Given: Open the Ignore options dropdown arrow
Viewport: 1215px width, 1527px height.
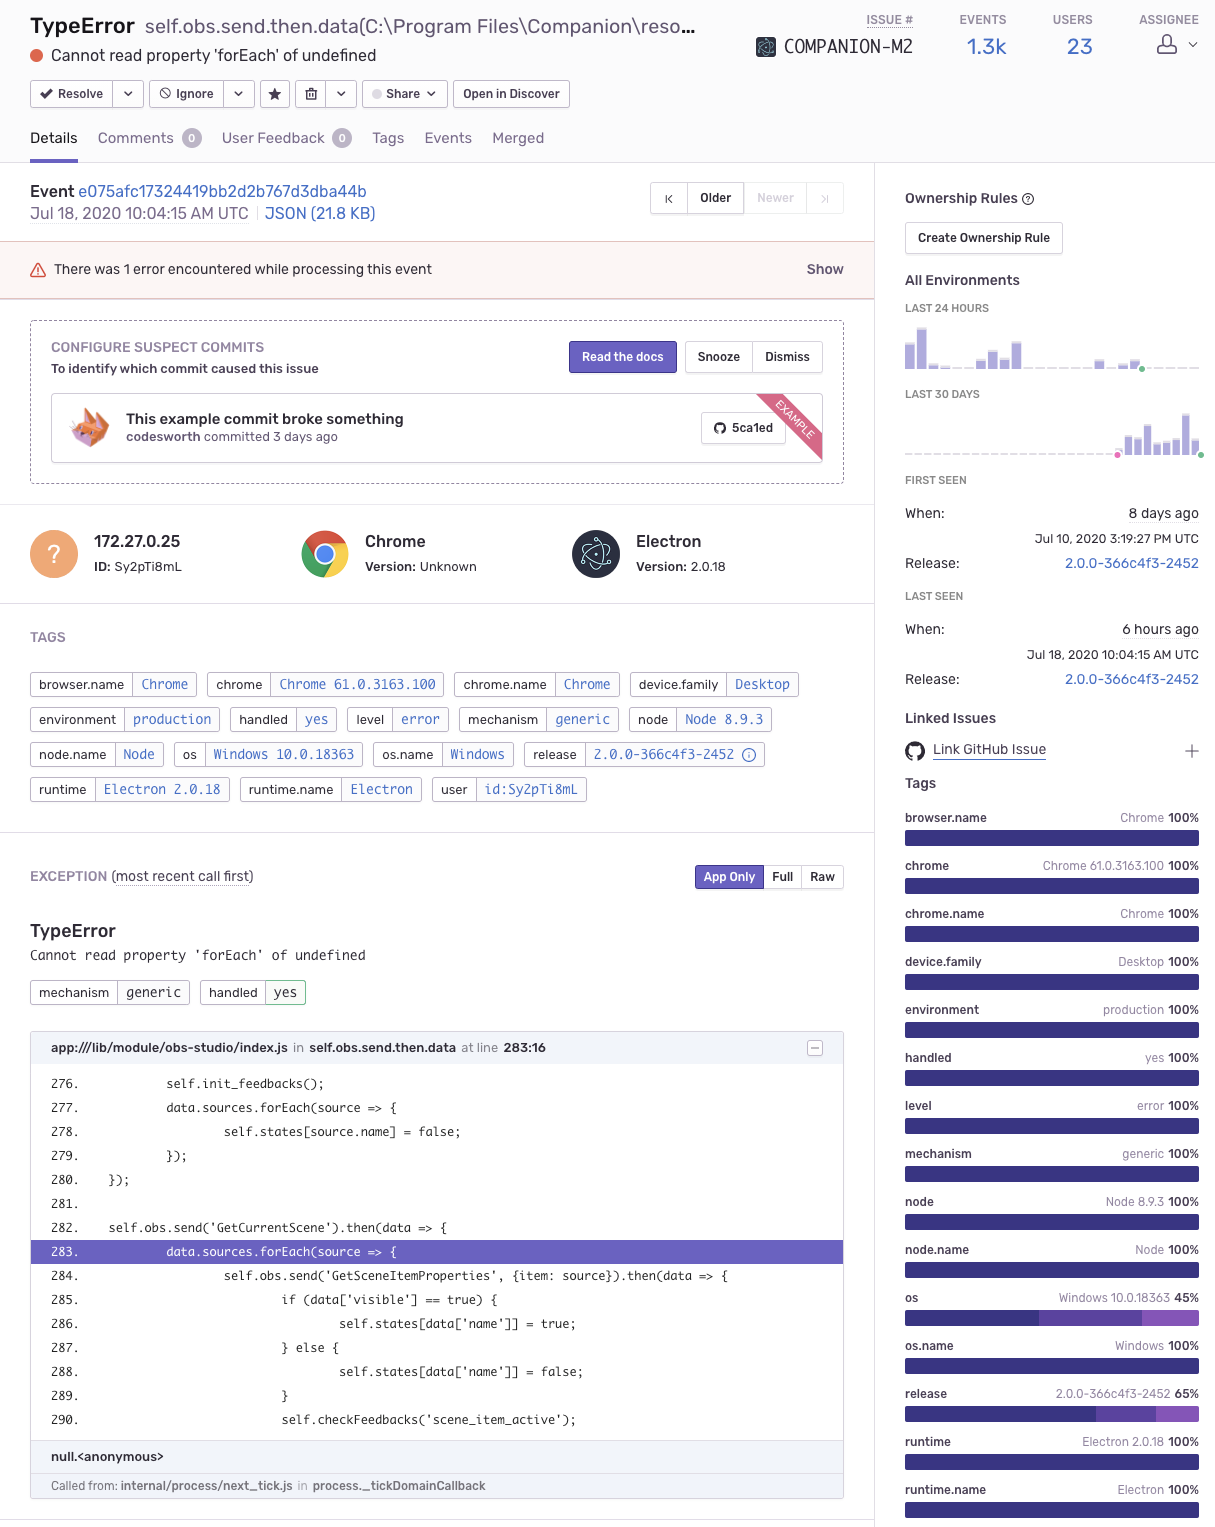Looking at the screenshot, I should [238, 94].
